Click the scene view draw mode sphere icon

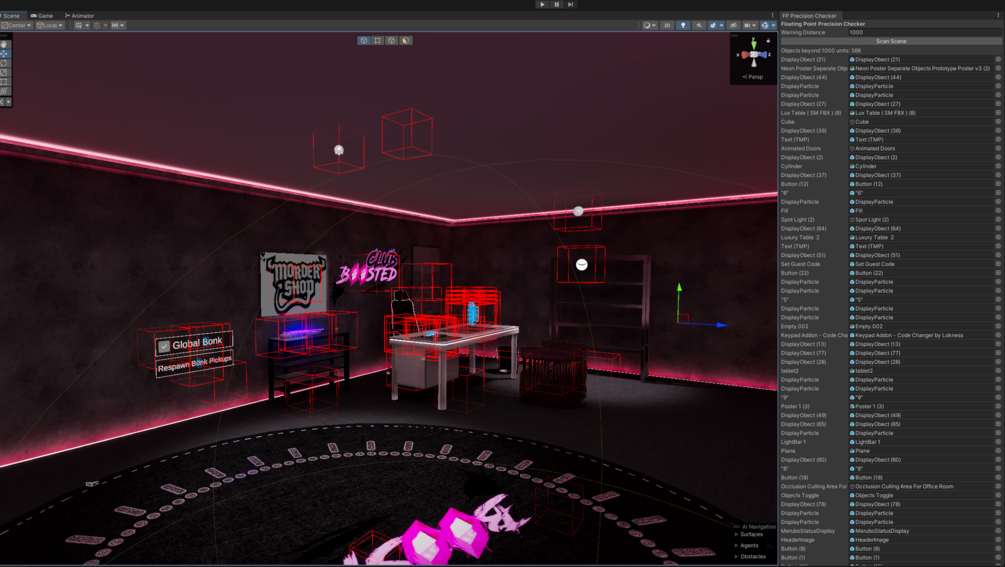click(x=647, y=25)
